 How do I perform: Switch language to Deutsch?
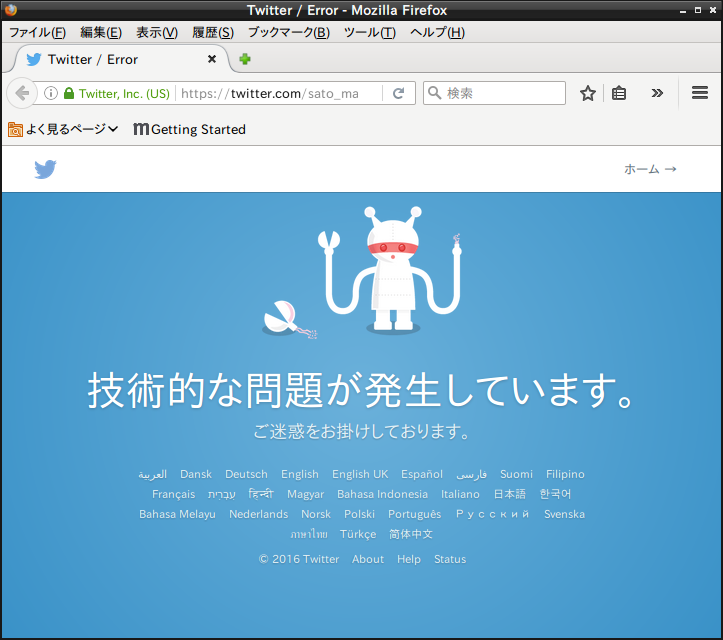click(x=246, y=474)
